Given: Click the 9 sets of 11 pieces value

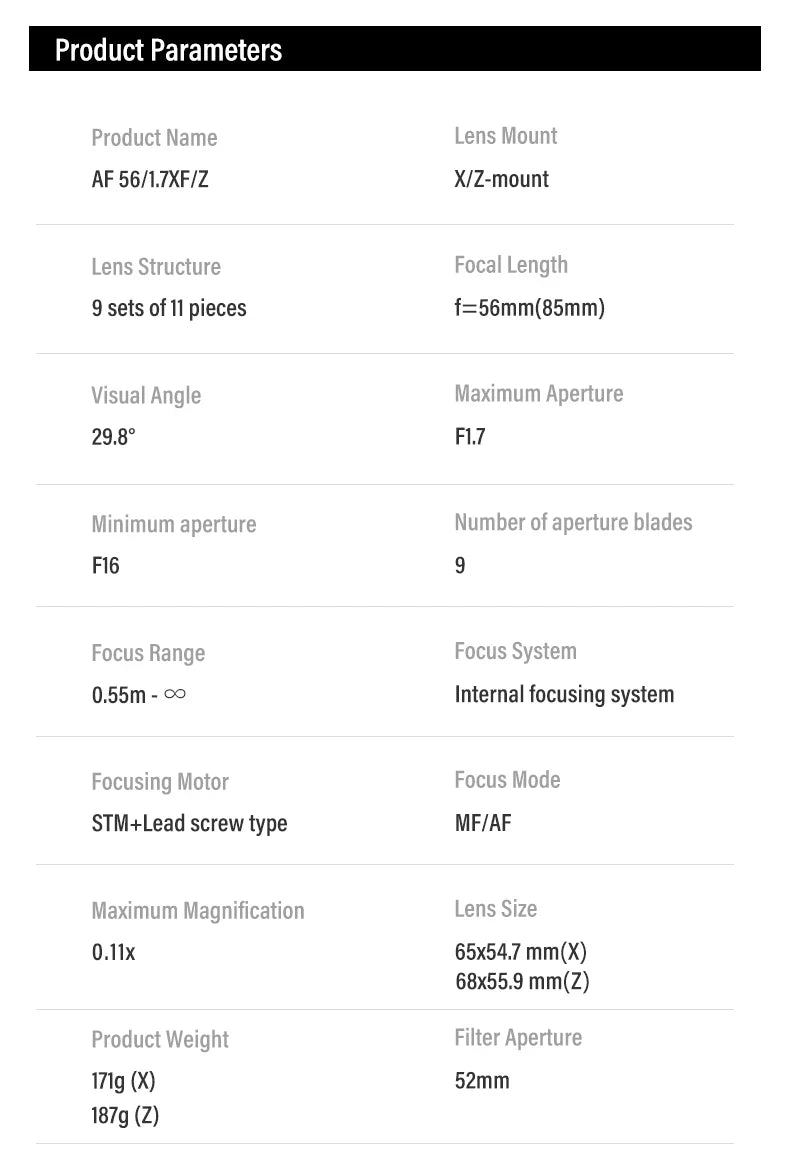Looking at the screenshot, I should coord(168,308).
